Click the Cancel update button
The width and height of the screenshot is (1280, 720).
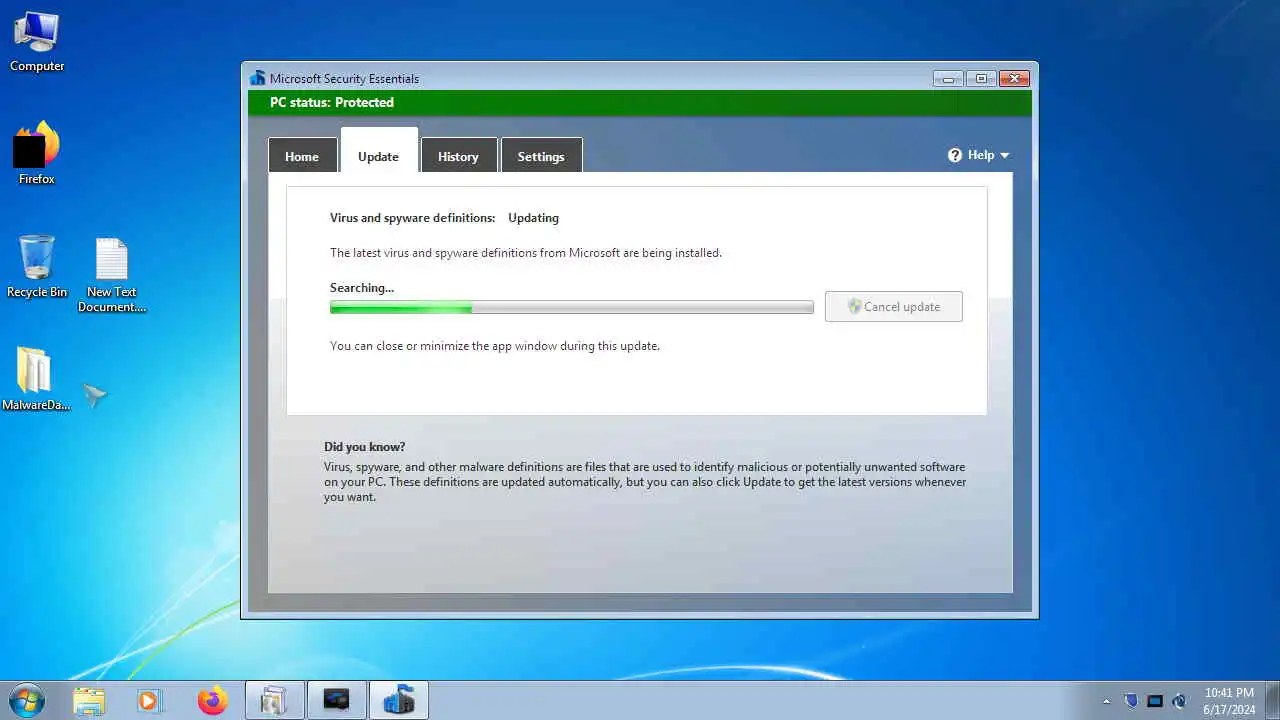point(894,307)
